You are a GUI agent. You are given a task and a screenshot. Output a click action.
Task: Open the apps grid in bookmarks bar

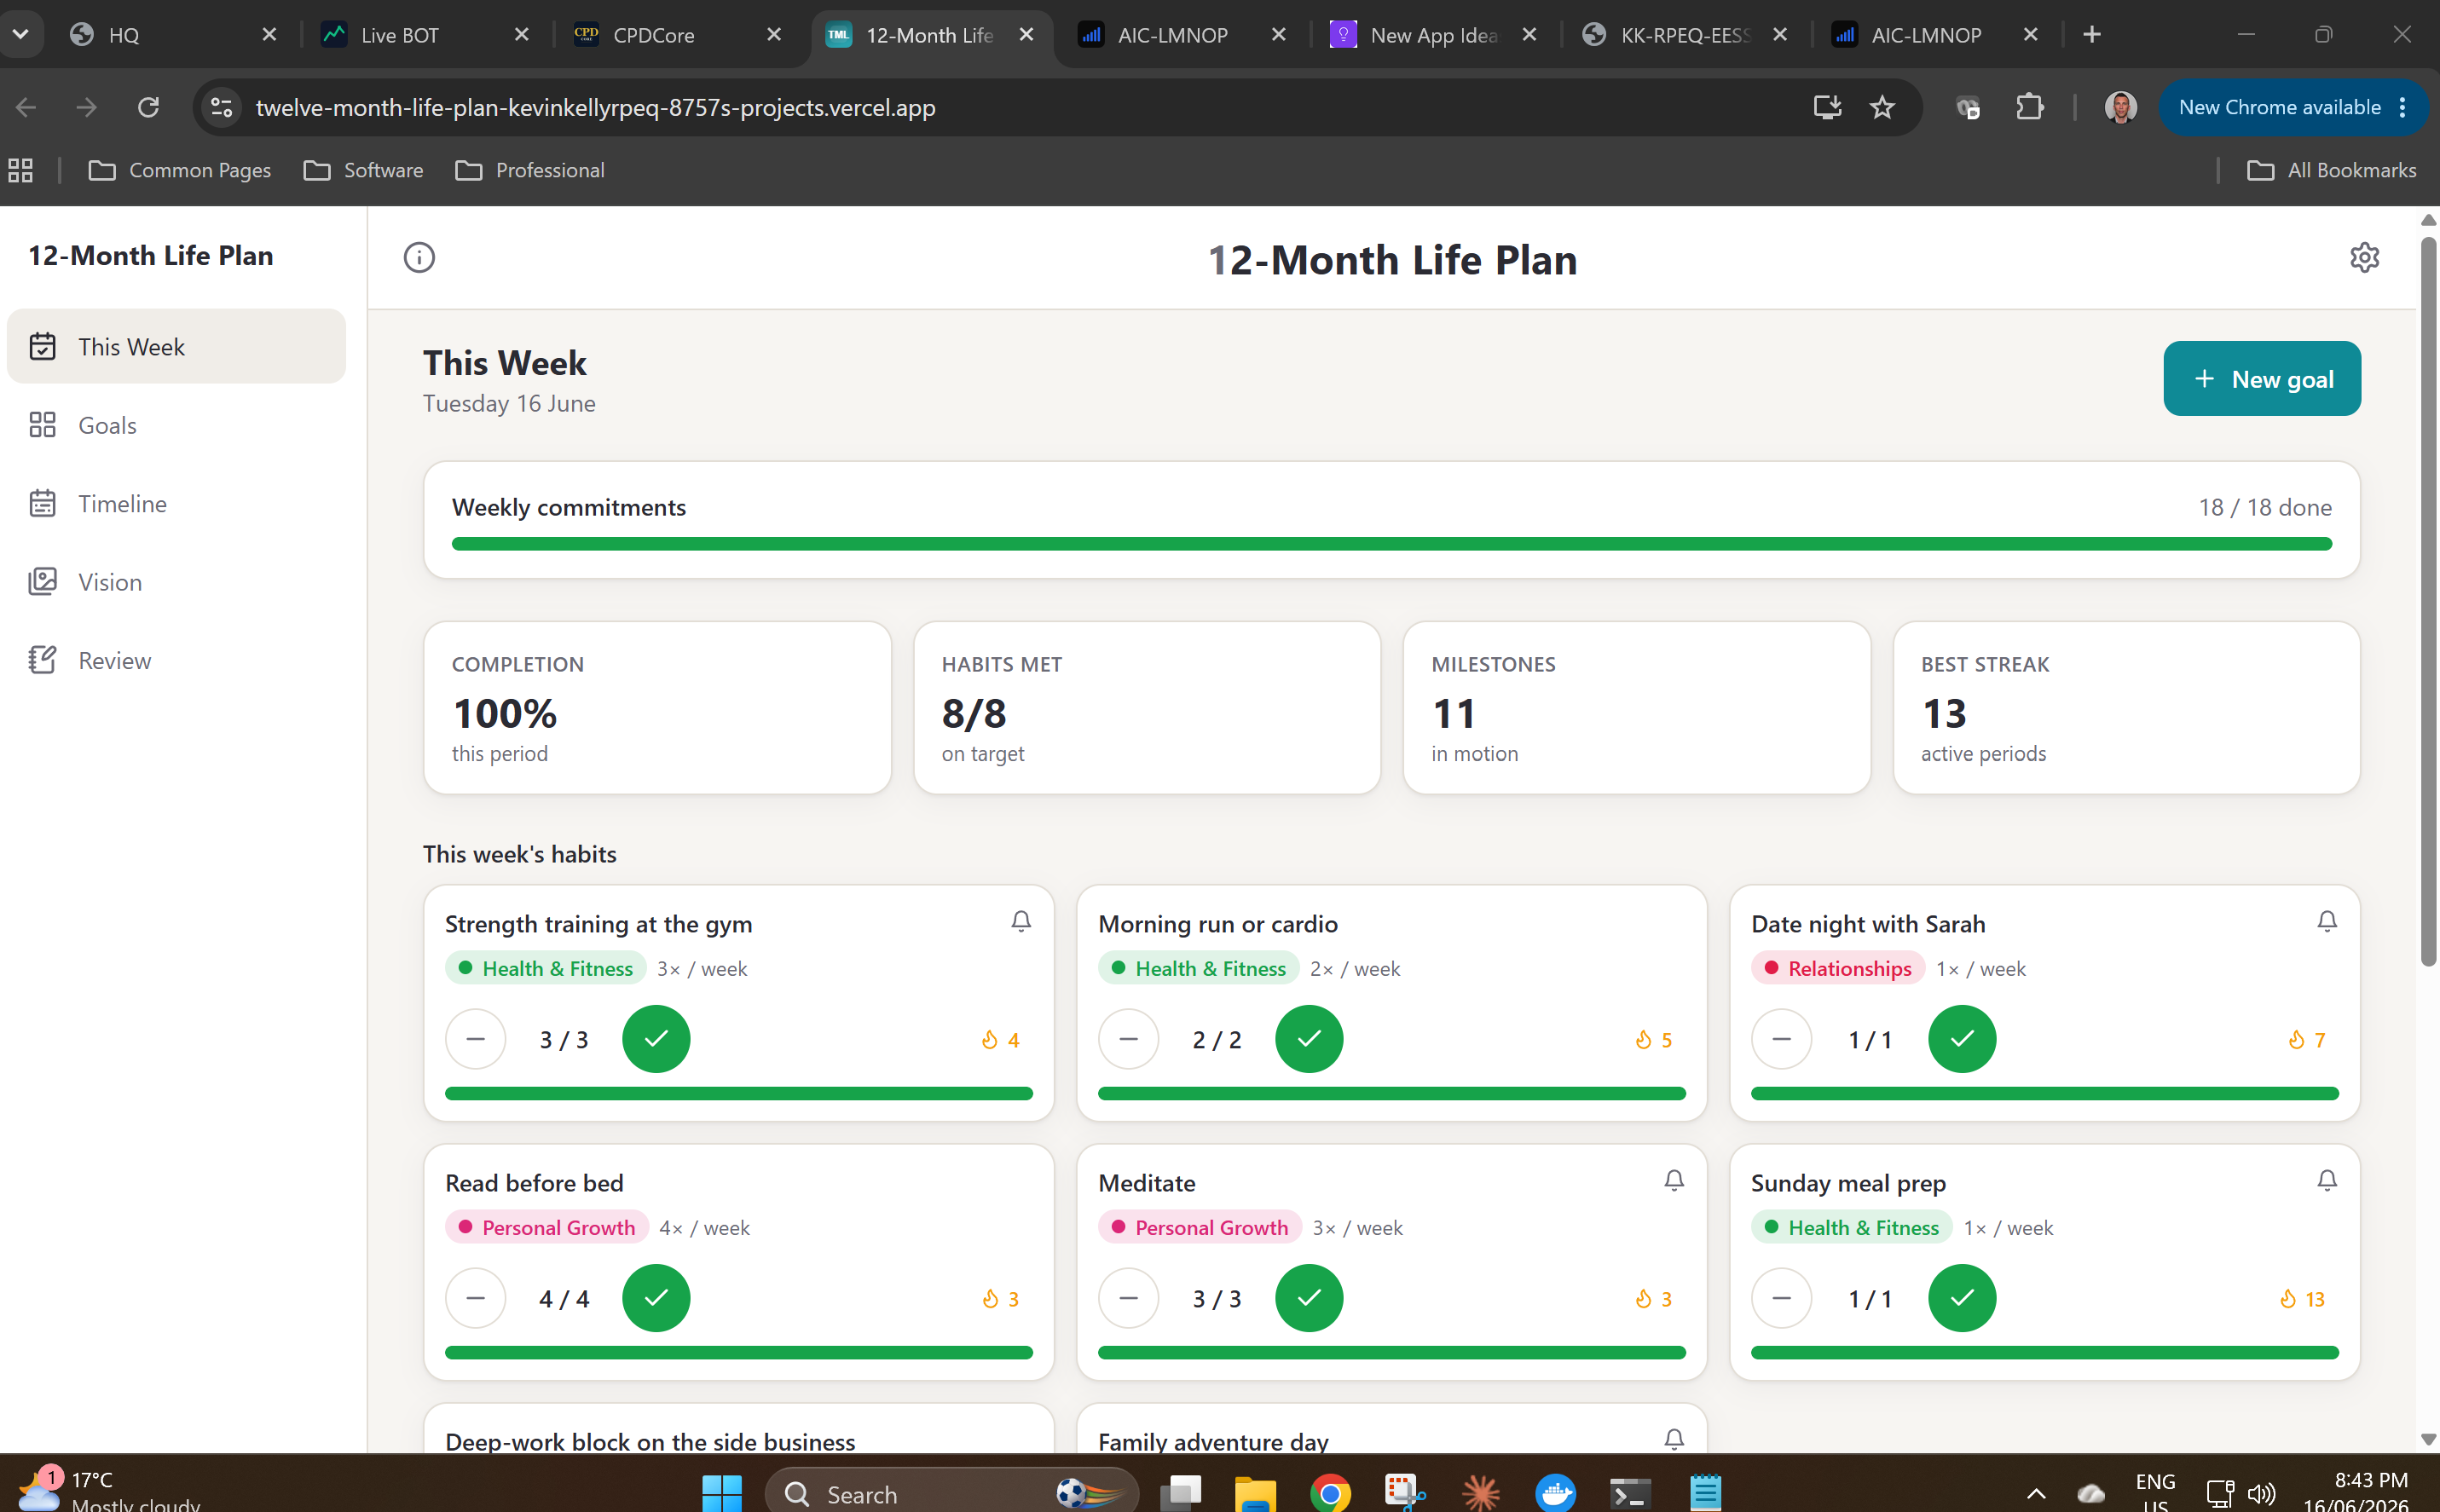point(21,170)
